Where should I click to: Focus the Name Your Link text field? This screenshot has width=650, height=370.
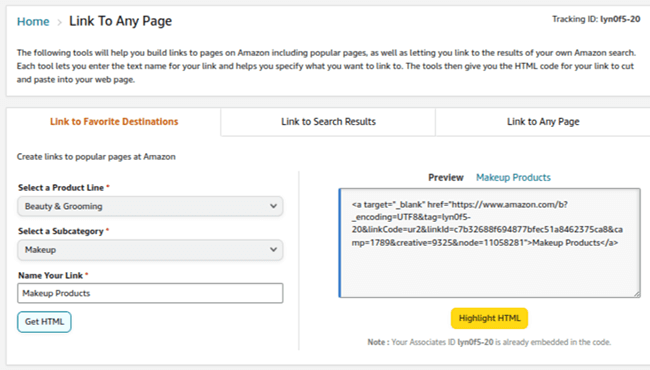pos(150,293)
